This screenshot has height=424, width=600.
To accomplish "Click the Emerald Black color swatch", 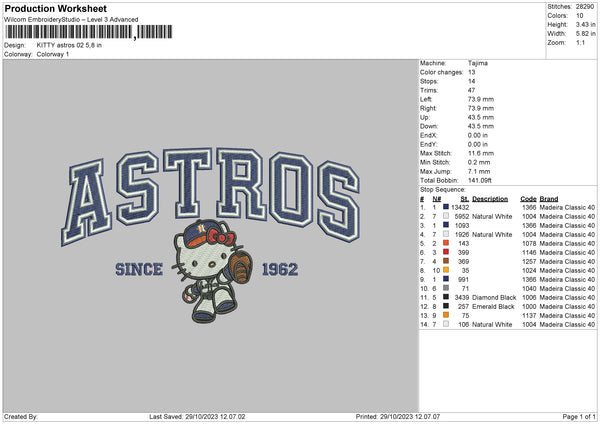I will (446, 306).
